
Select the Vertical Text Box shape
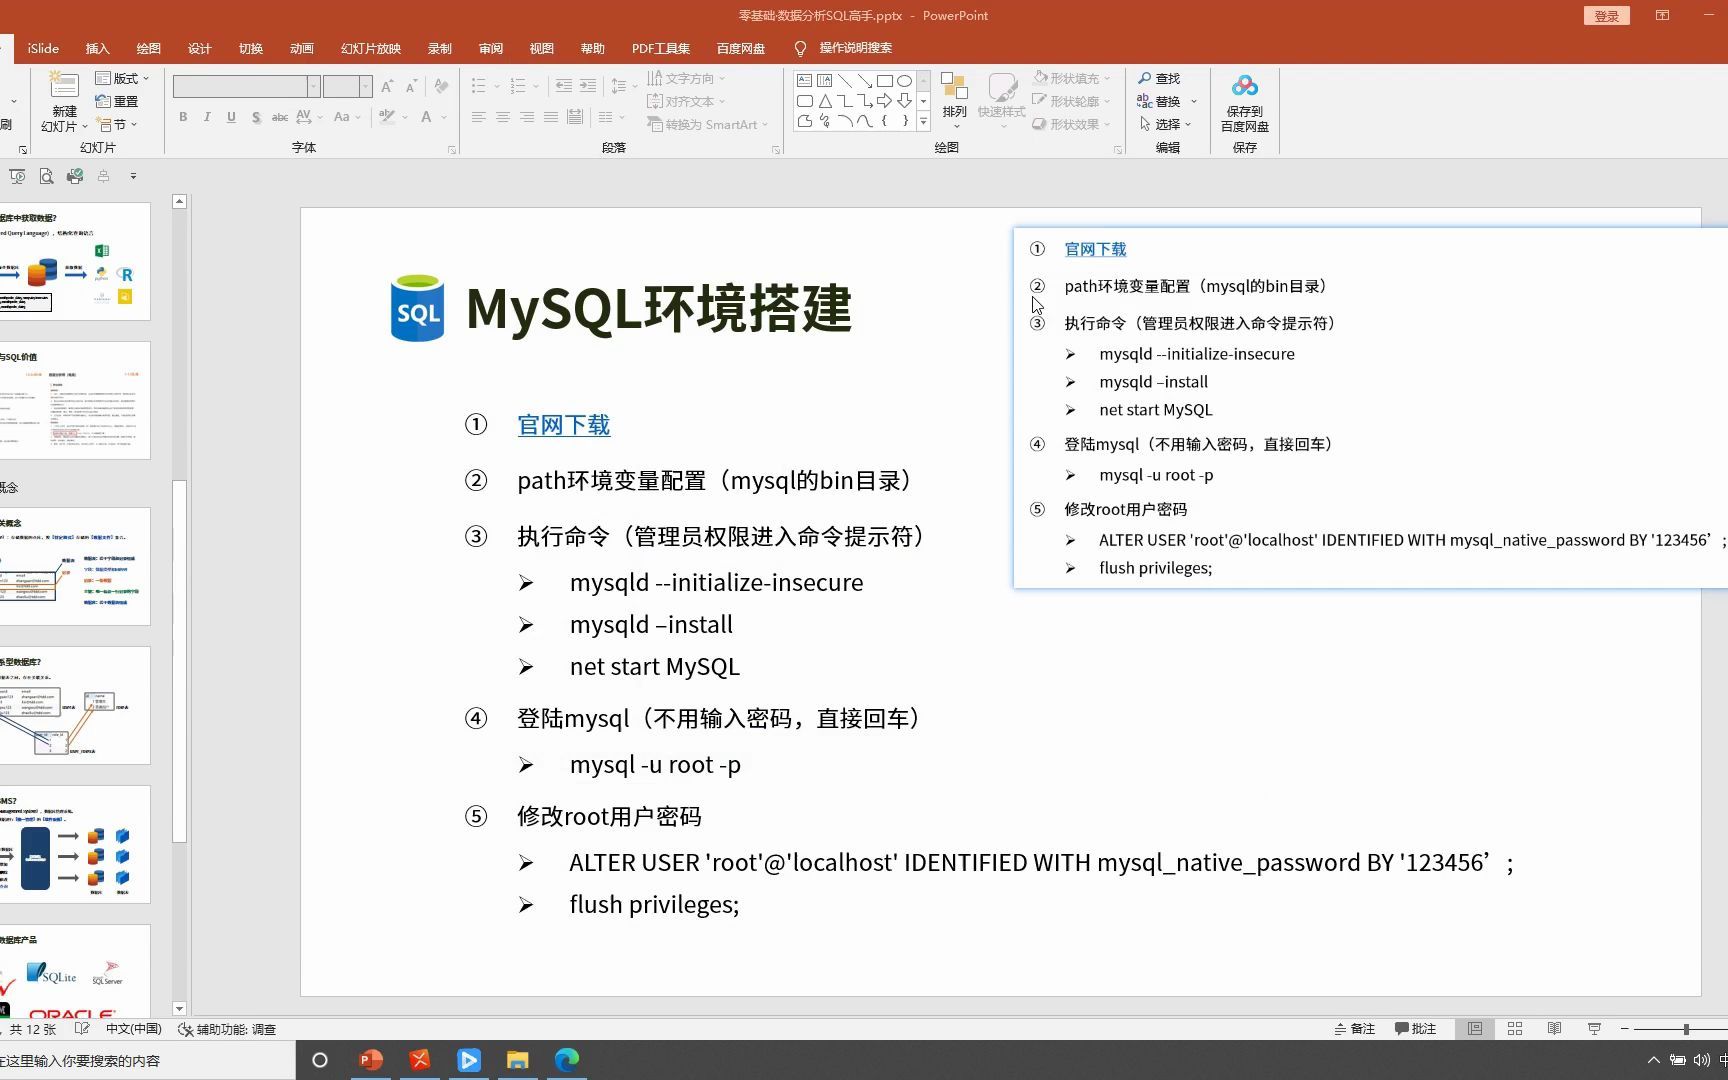pos(824,80)
